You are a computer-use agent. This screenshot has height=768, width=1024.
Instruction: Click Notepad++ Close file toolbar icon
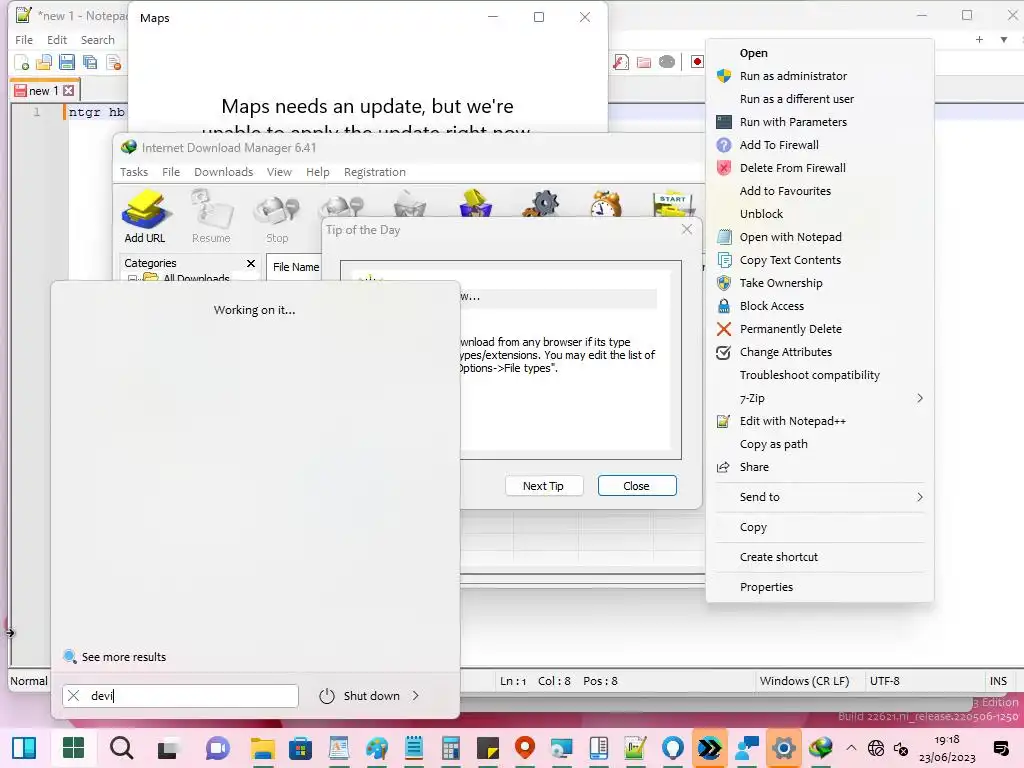(114, 62)
